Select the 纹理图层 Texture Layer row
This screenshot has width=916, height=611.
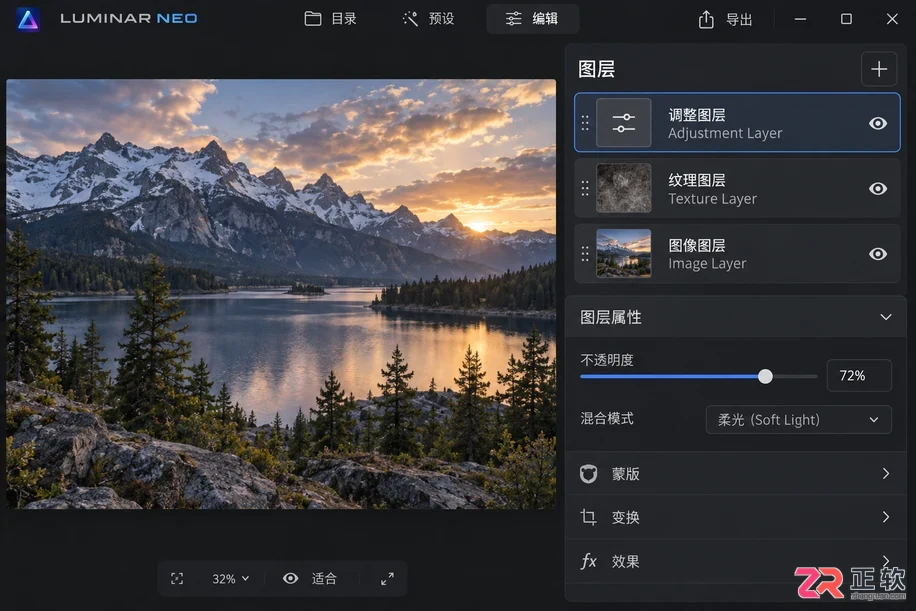[737, 188]
